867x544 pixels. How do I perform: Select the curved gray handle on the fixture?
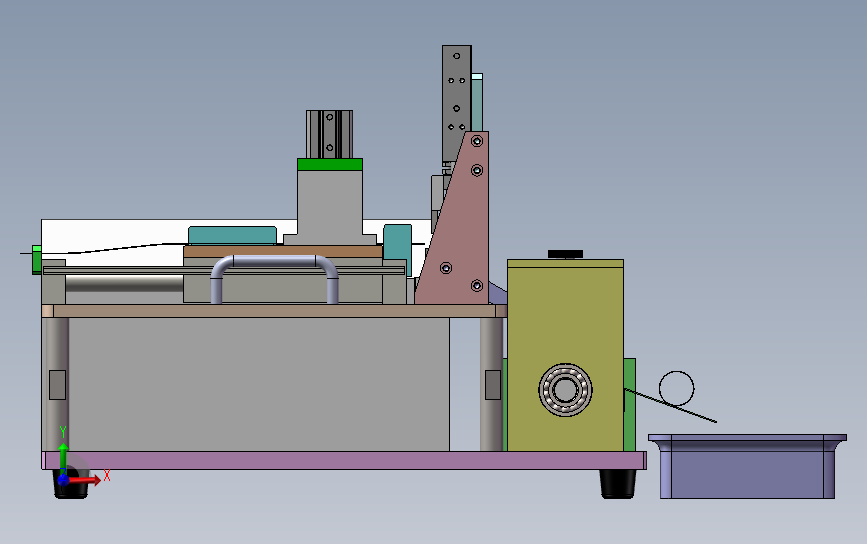pos(274,279)
